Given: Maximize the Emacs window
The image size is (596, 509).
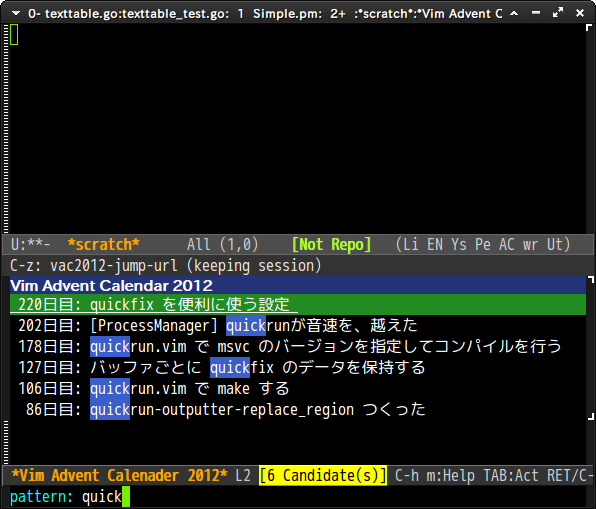Looking at the screenshot, I should pos(558,13).
